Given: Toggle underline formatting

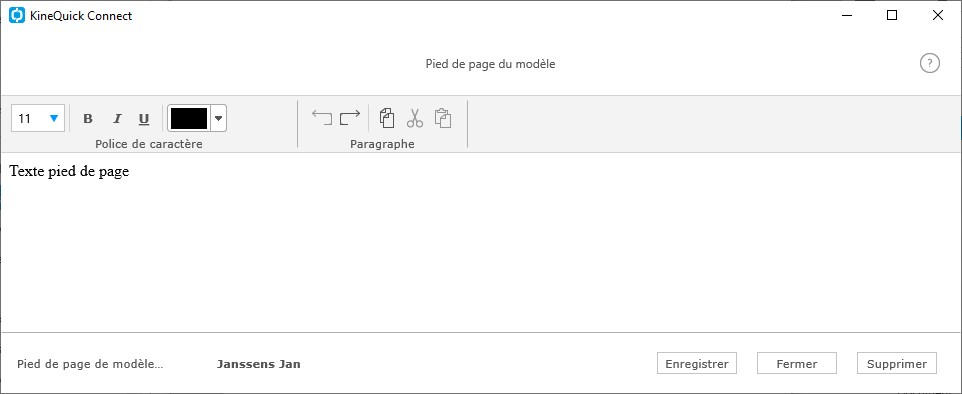Looking at the screenshot, I should (x=144, y=118).
